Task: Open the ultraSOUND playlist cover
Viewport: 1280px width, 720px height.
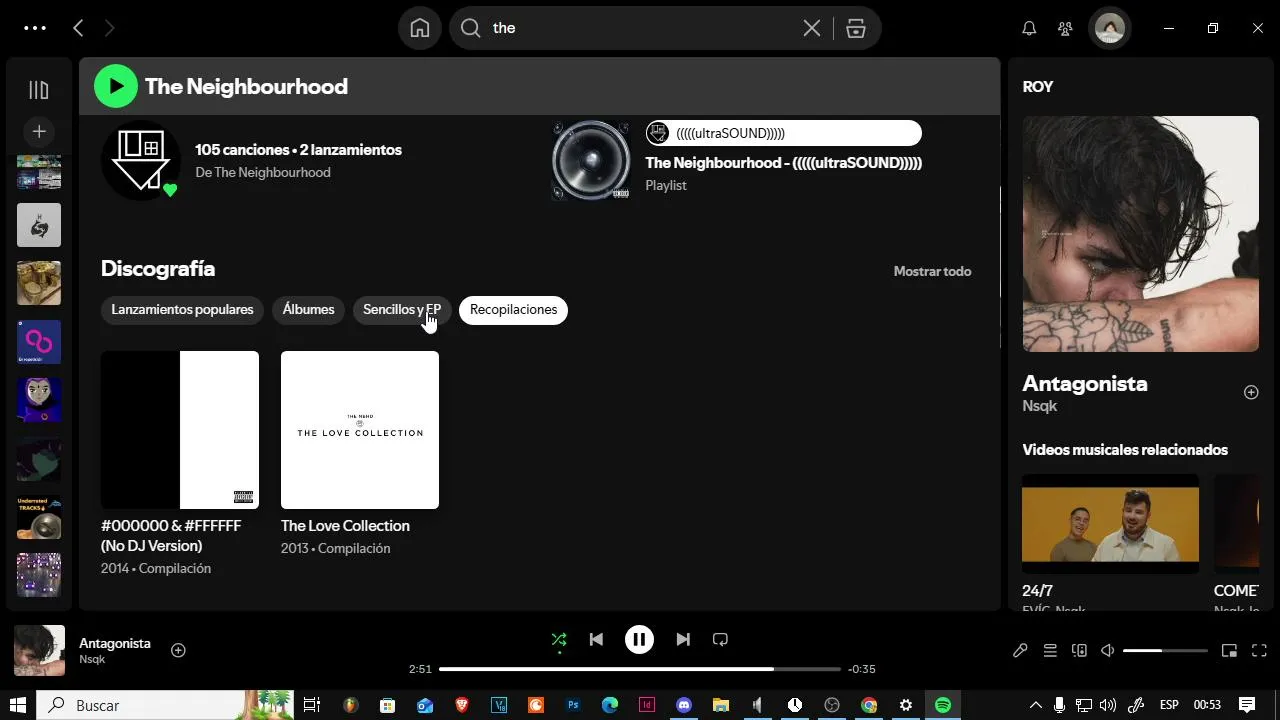Action: click(591, 160)
